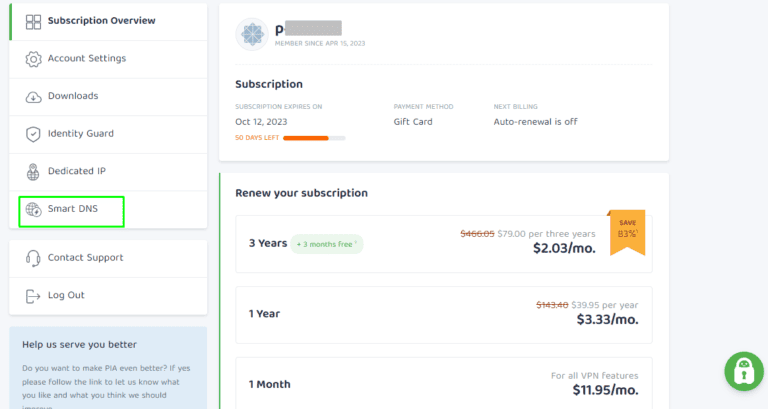Go to Account Settings in sidebar
Viewport: 768px width, 409px height.
tap(87, 59)
